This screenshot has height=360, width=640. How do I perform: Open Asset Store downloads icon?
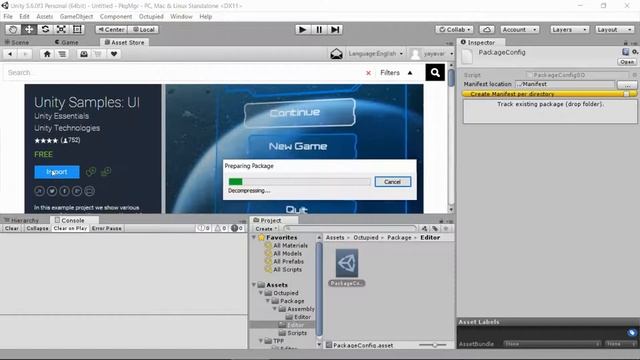coord(84,54)
